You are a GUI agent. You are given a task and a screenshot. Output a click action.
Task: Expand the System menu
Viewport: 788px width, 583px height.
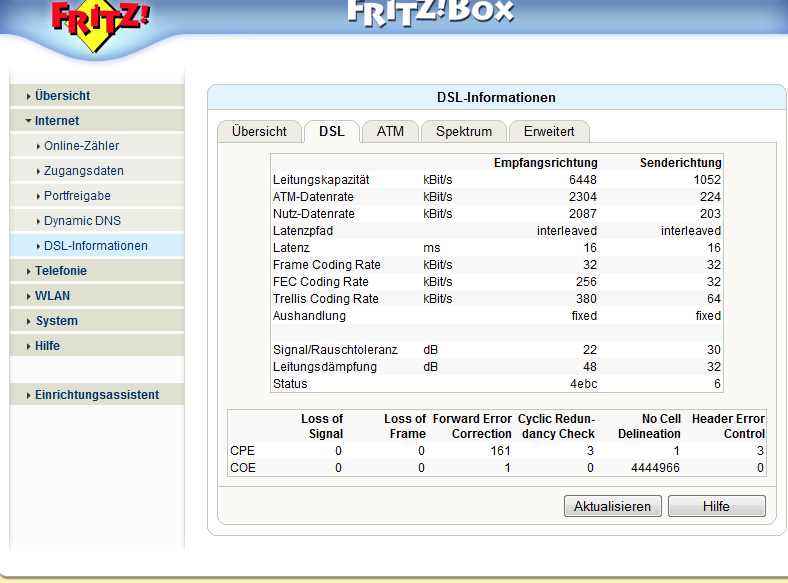point(97,321)
